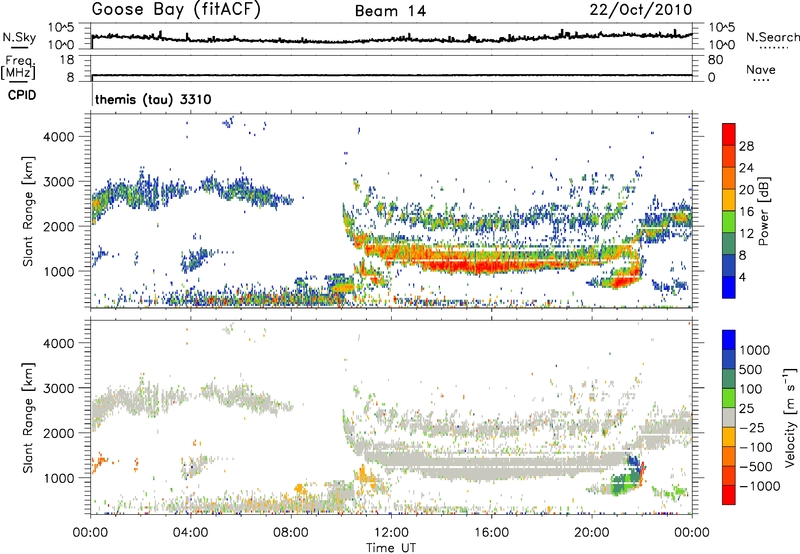Click the 'Power [dB]' colorbar label
Image resolution: width=800 pixels, height=554 pixels.
[763, 211]
